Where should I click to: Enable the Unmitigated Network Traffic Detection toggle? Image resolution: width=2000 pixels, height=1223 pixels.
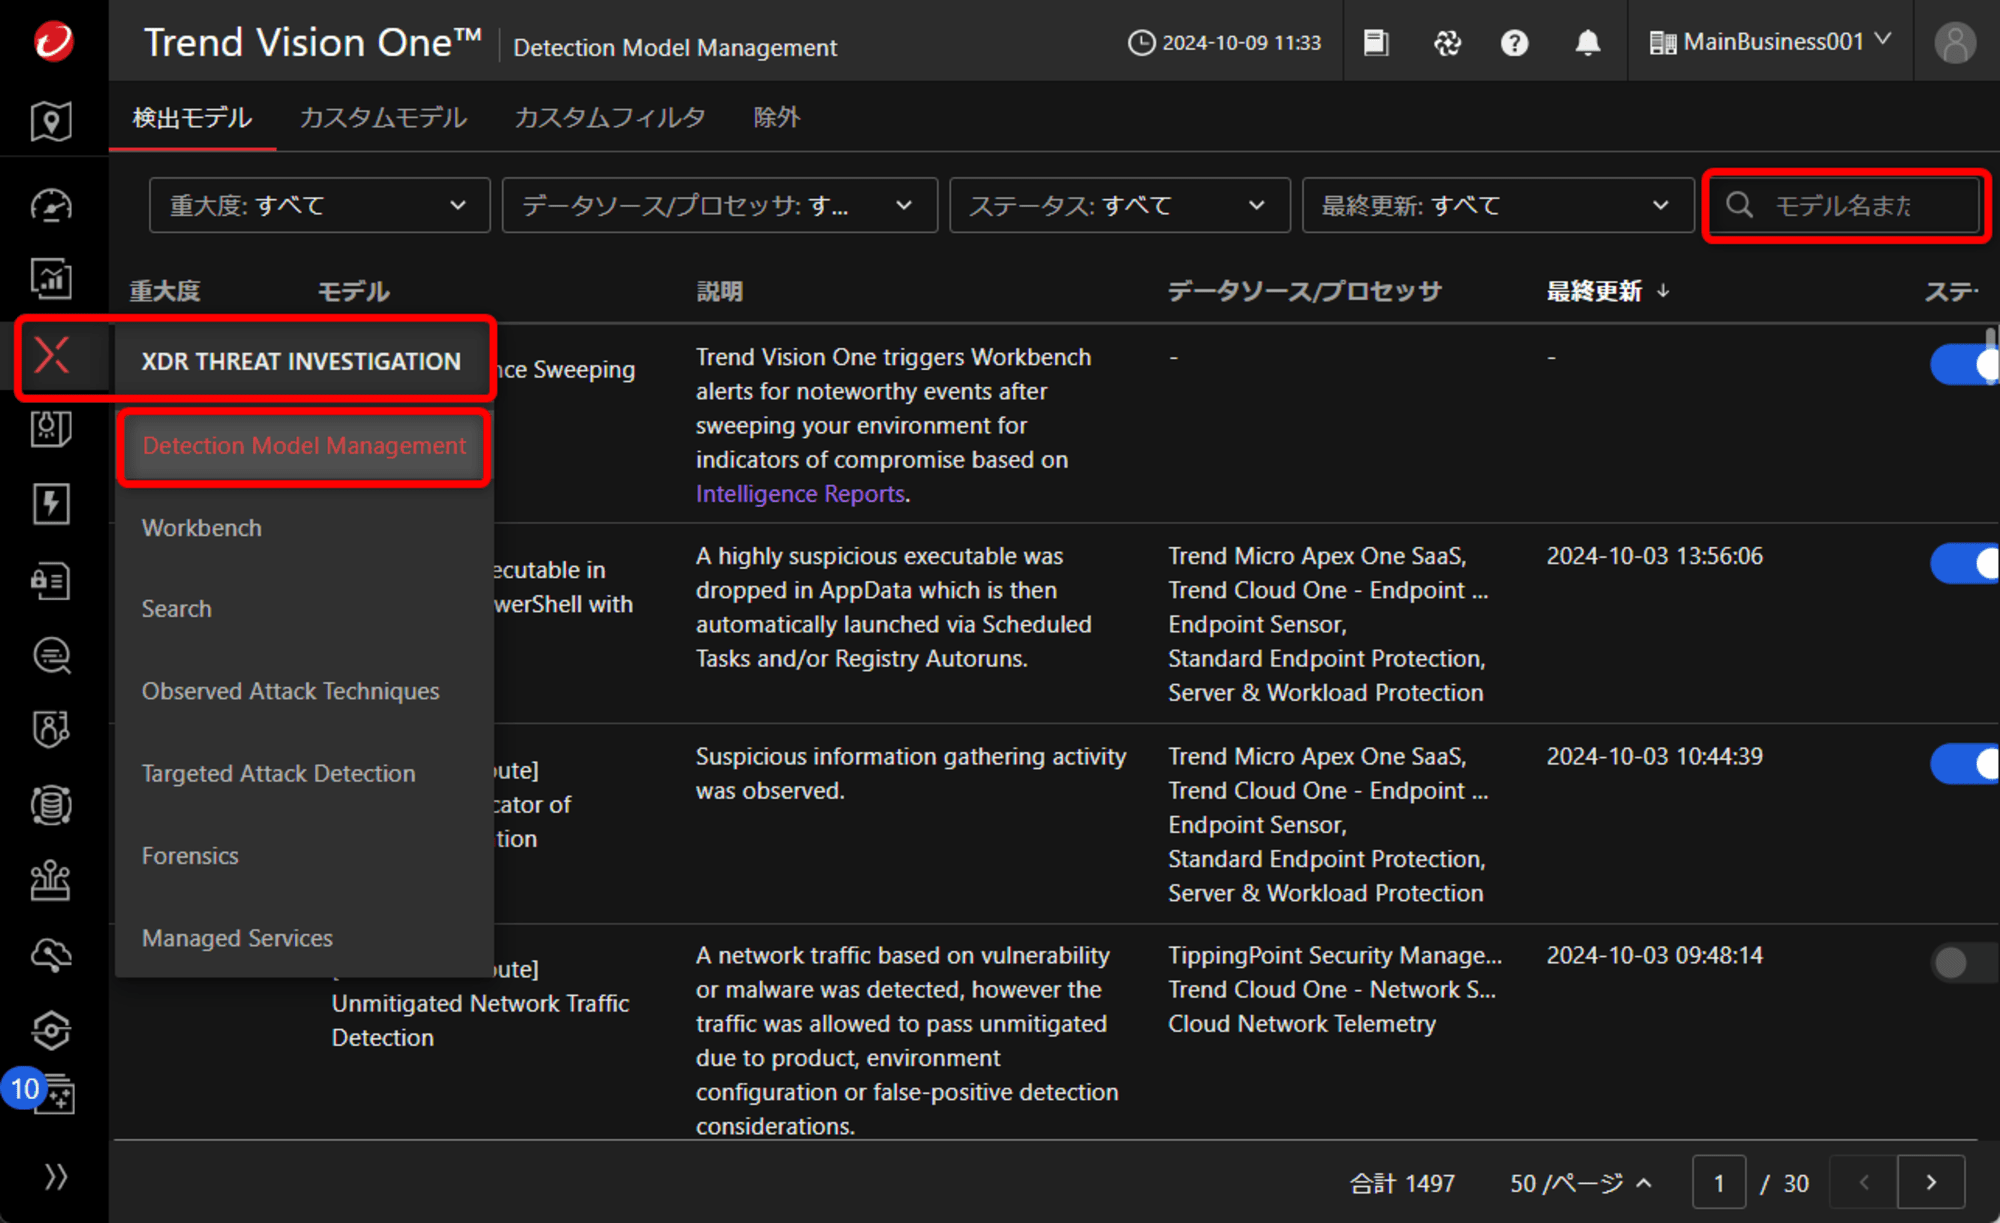click(1964, 963)
